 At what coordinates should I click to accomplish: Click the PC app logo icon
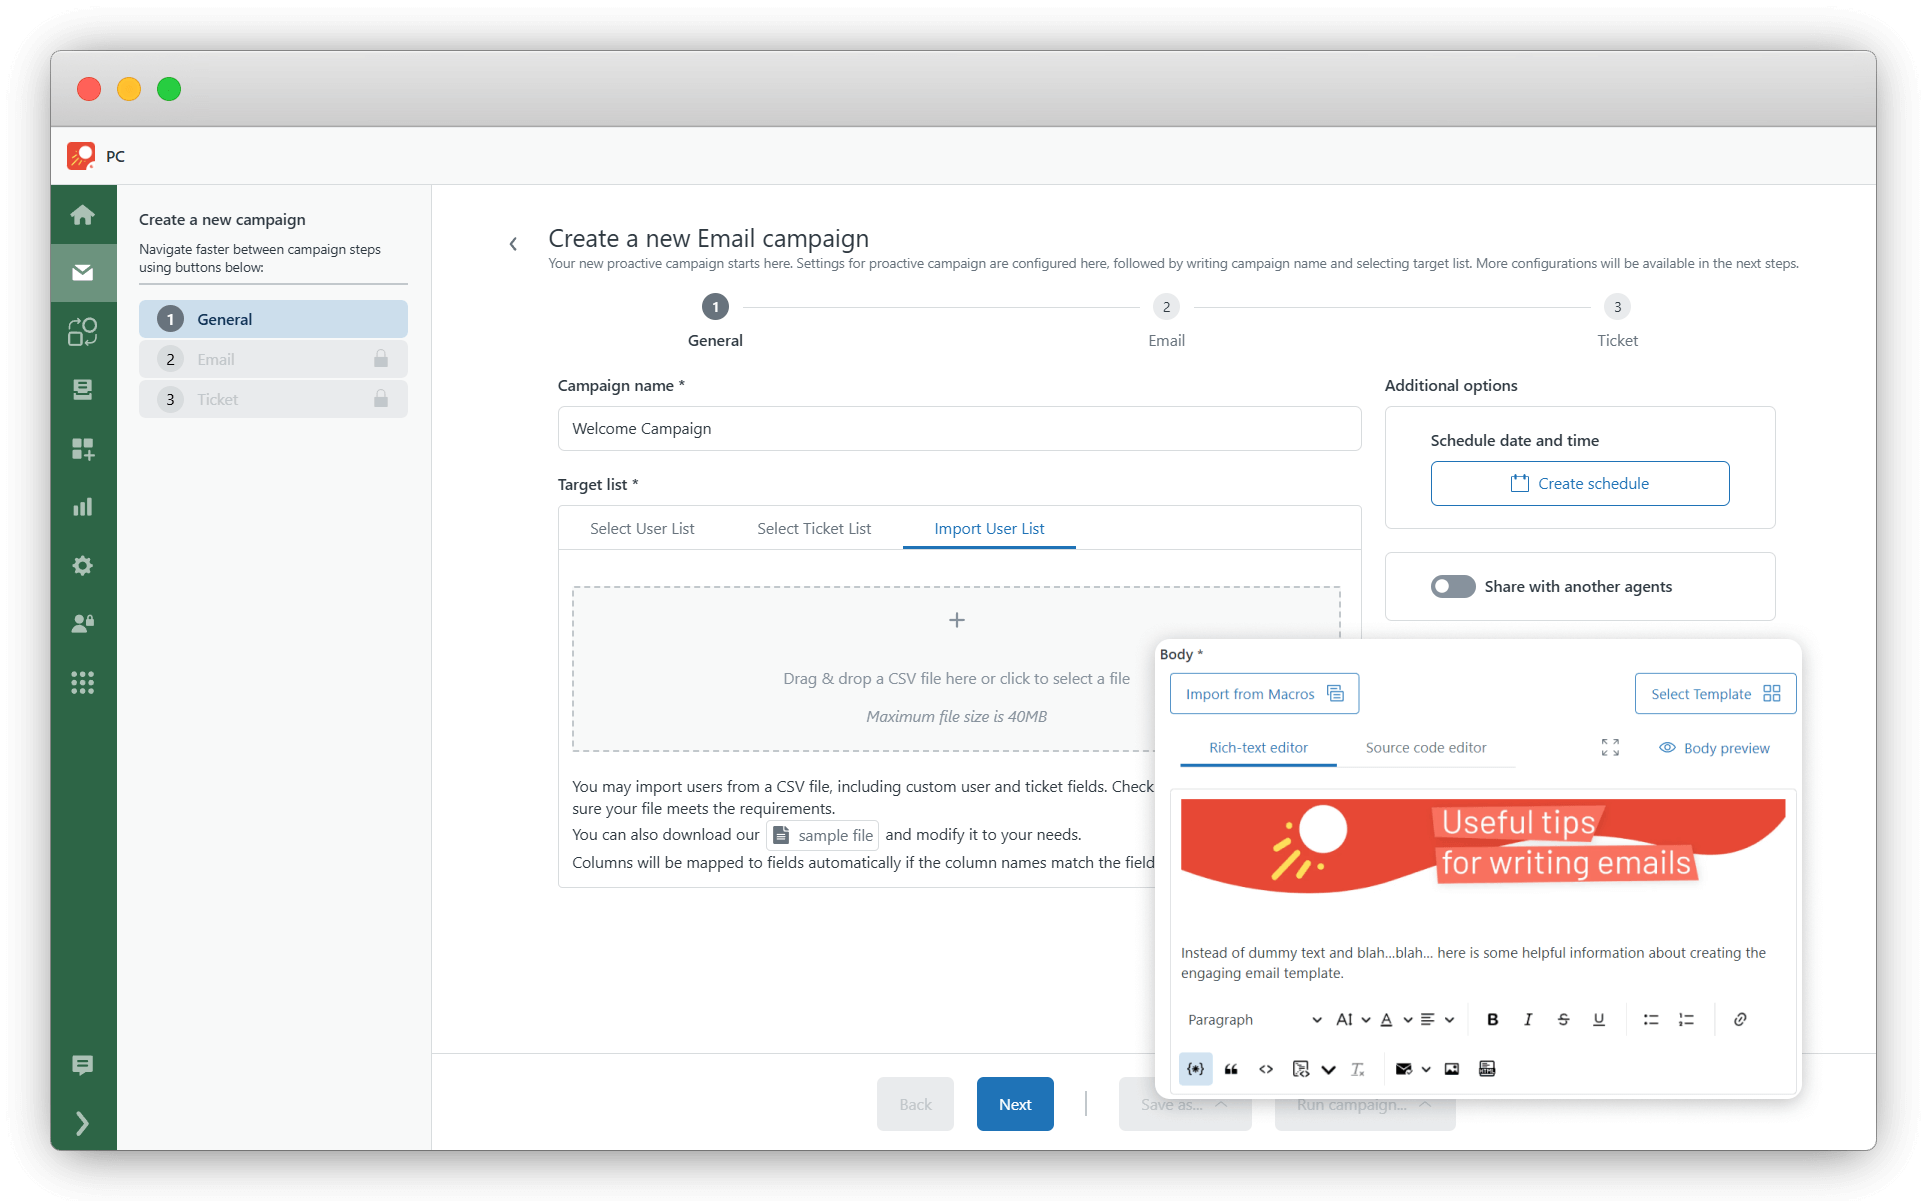(x=81, y=156)
